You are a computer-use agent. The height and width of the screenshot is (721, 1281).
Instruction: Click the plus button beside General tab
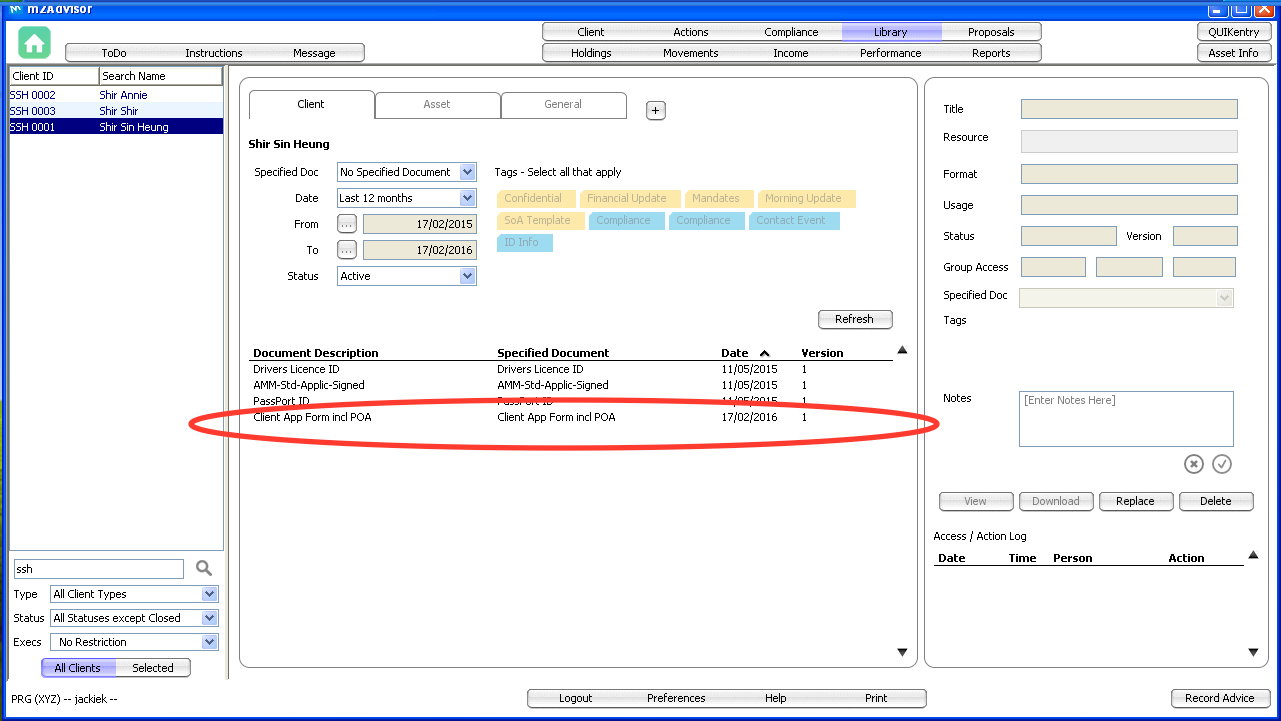(x=656, y=111)
